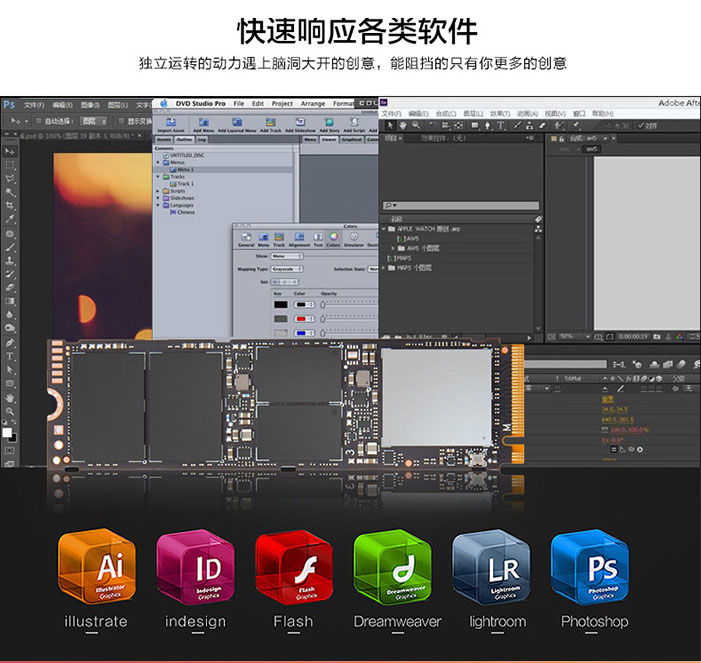Click Import Asset in DVD Studio Pro
Screen dimensions: 701x663
click(171, 125)
